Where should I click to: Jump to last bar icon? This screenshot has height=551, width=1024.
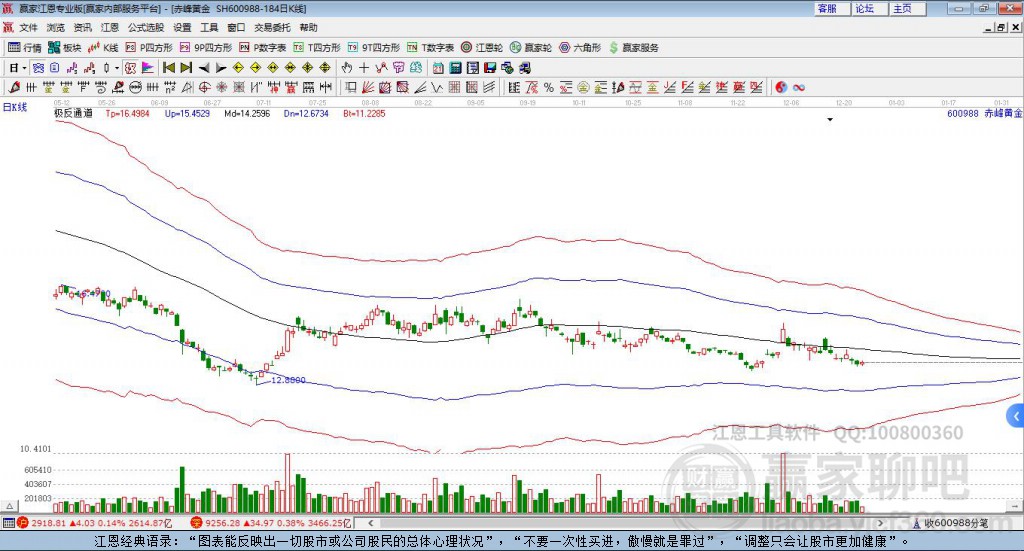pos(186,68)
